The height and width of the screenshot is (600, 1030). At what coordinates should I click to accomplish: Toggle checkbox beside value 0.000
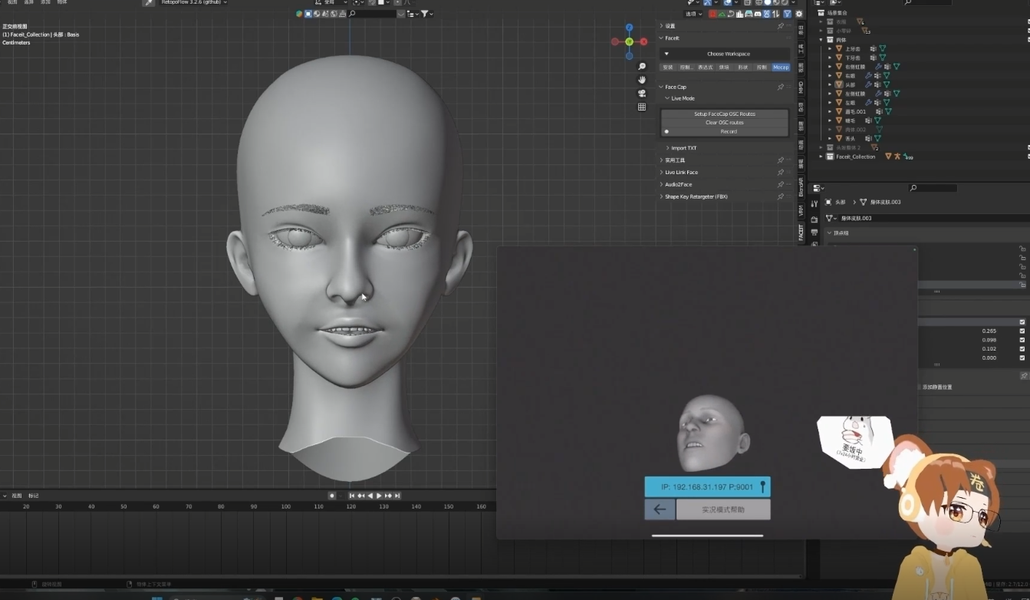(x=1021, y=358)
